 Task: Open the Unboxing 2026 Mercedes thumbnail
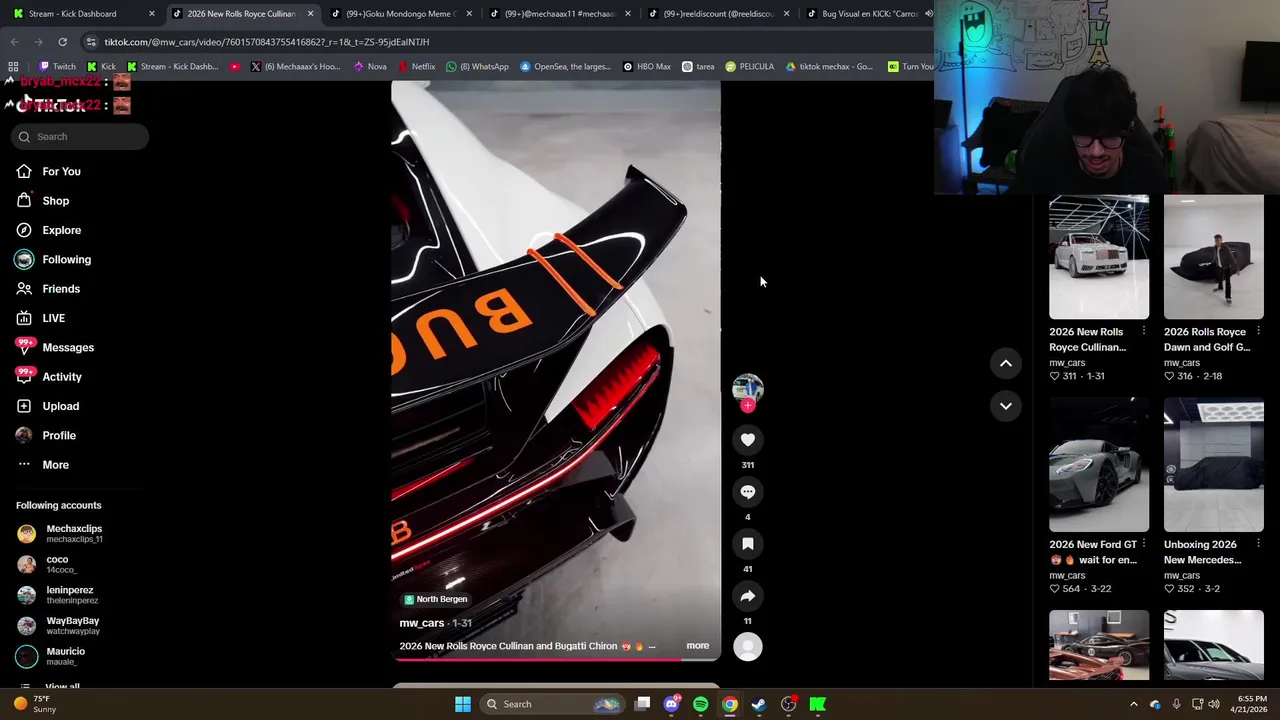[x=1213, y=465]
